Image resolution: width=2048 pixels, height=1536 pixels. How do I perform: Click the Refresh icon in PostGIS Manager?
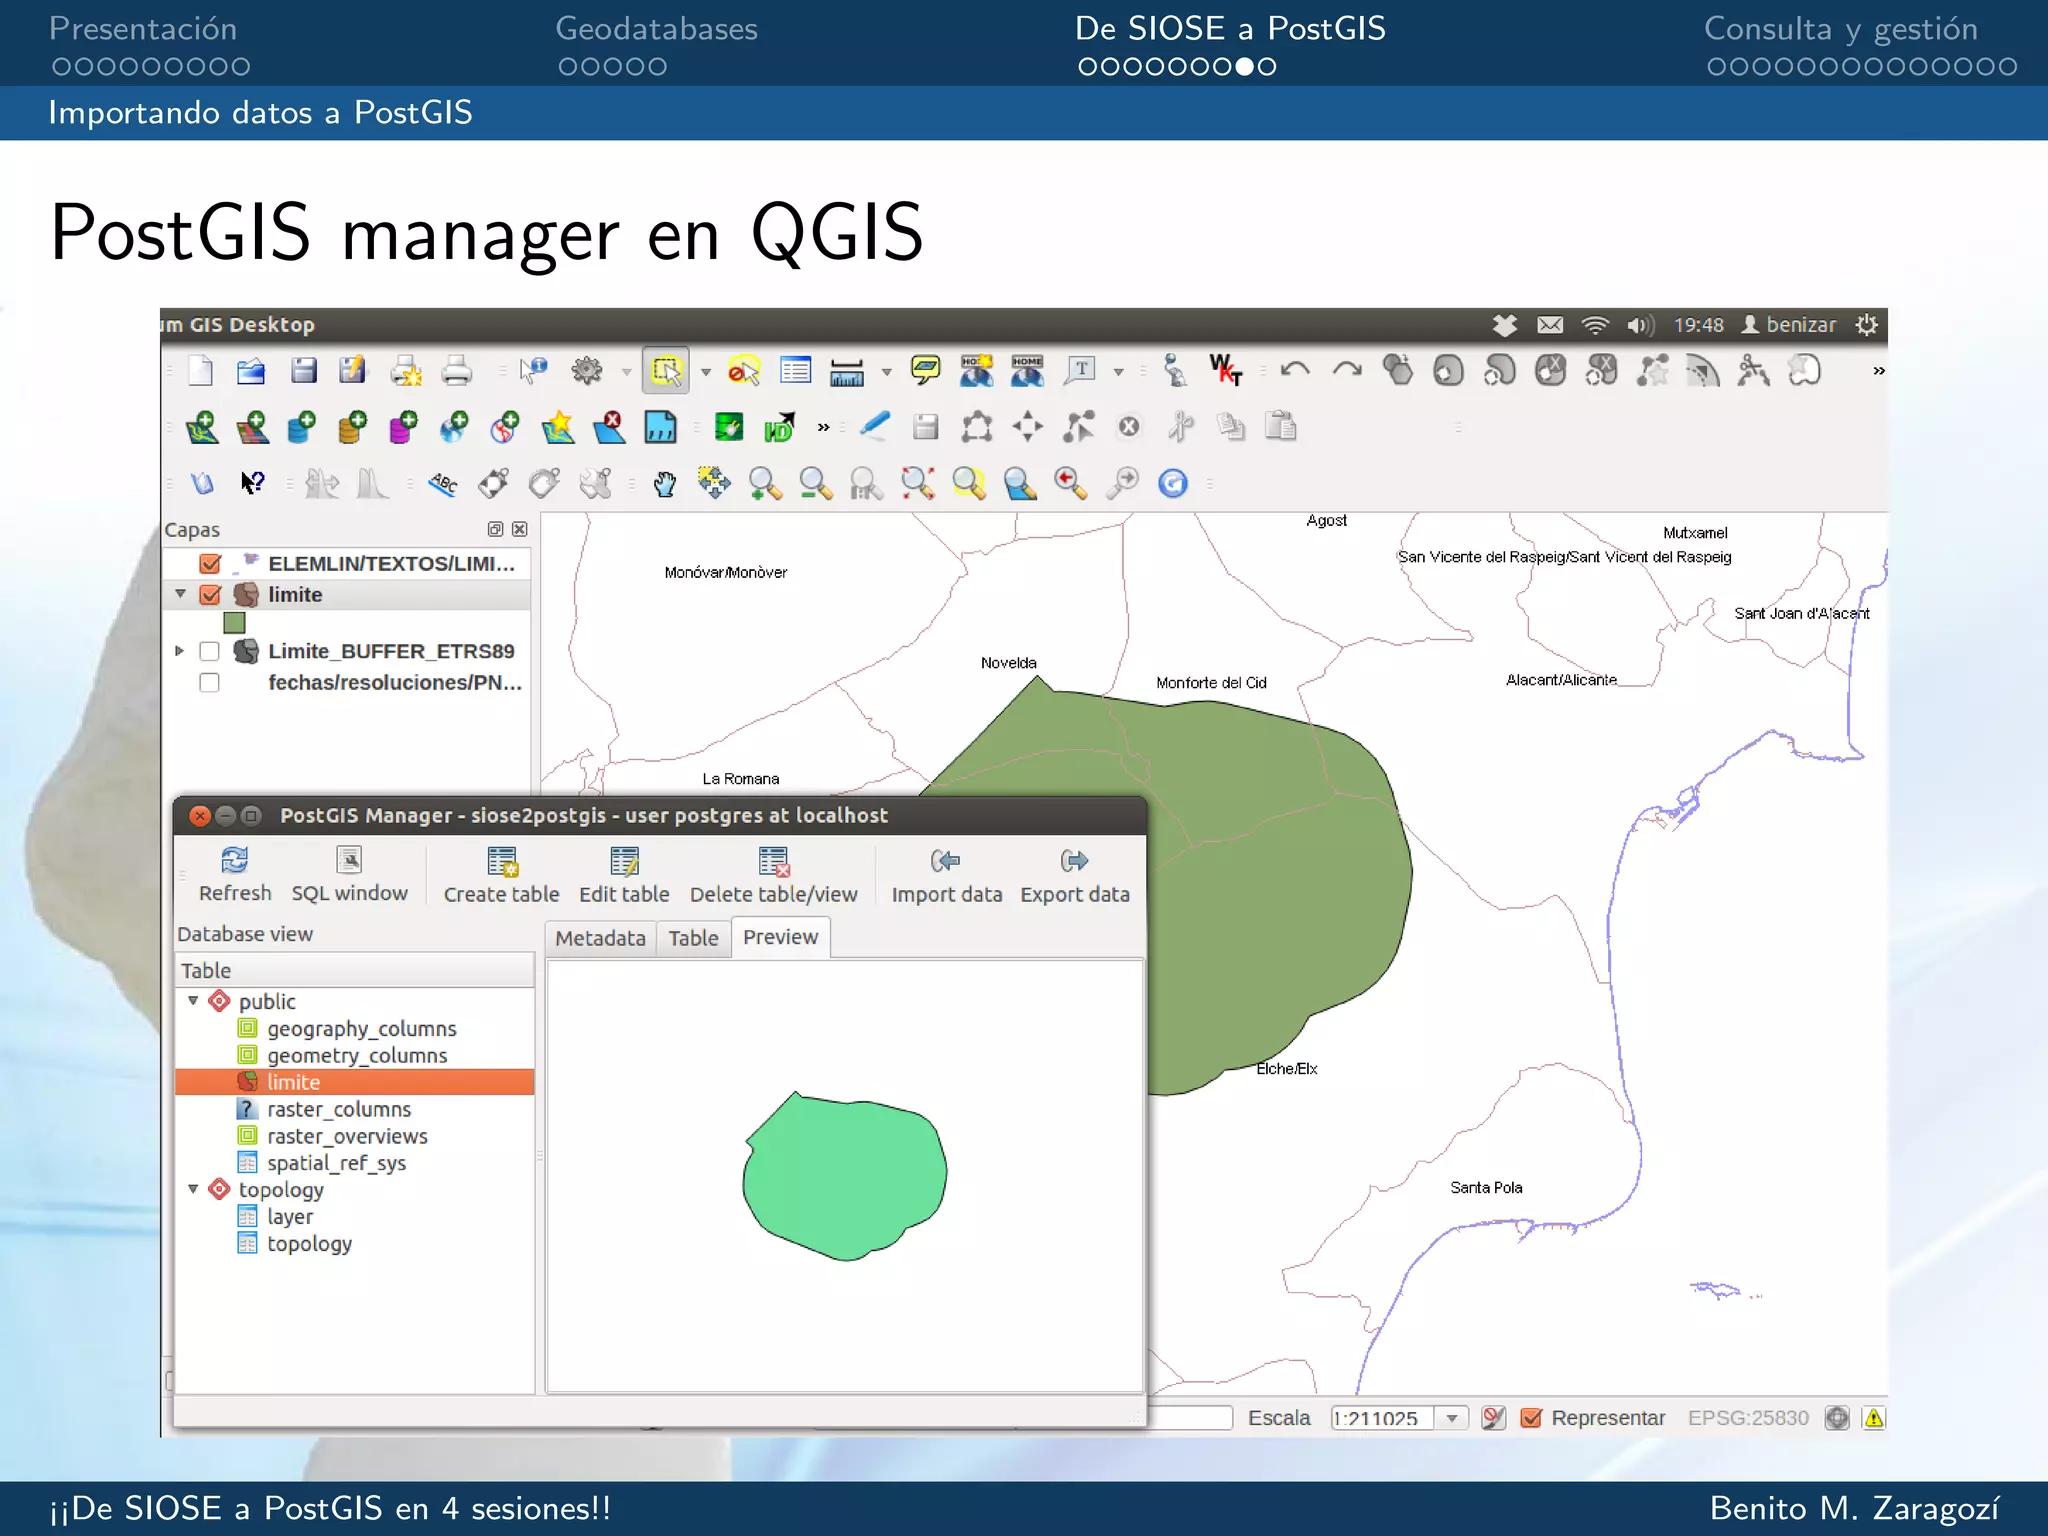click(x=234, y=860)
